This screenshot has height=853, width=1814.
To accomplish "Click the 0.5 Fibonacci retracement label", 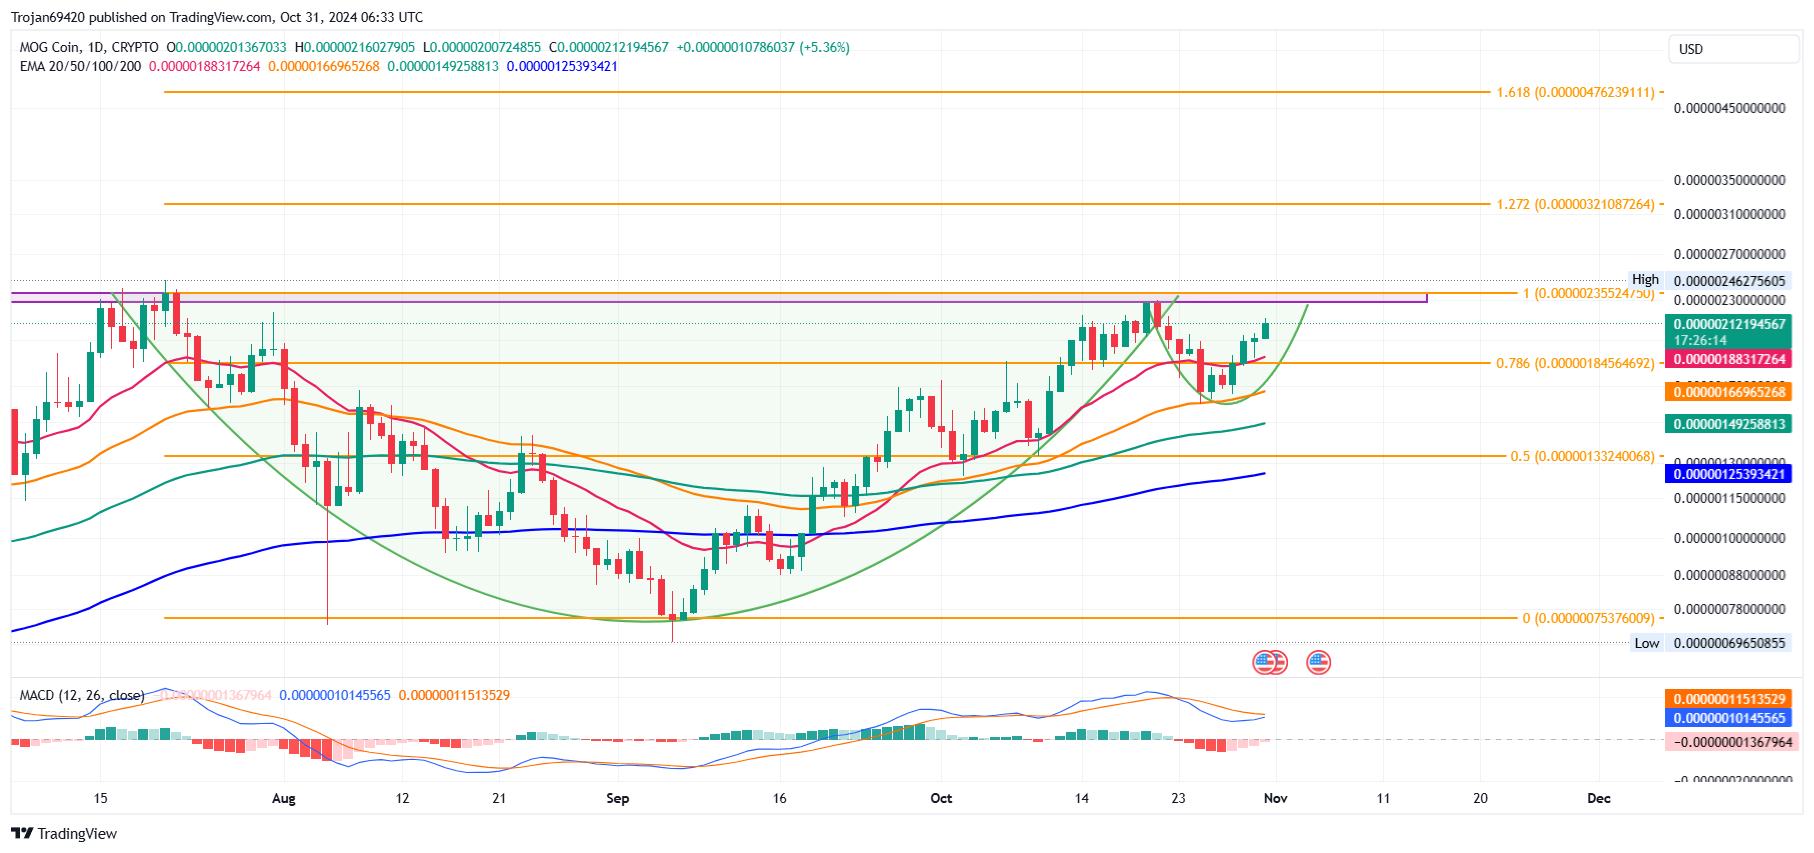I will 1581,456.
